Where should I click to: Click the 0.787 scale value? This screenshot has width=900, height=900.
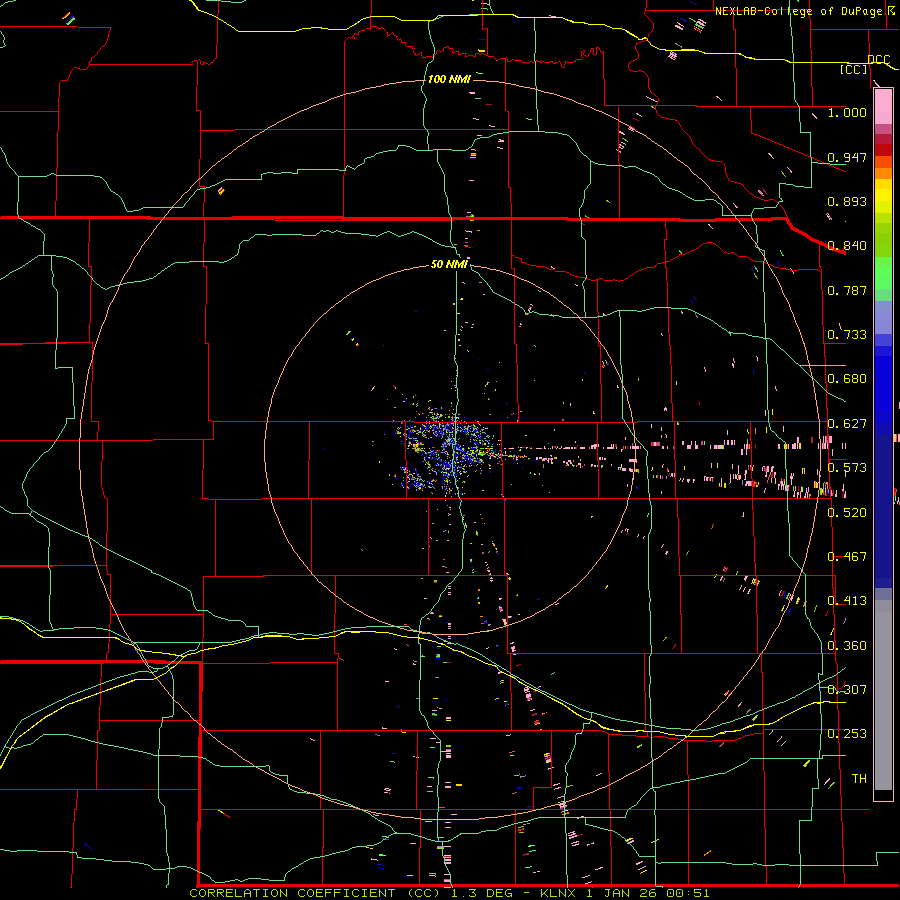(847, 290)
